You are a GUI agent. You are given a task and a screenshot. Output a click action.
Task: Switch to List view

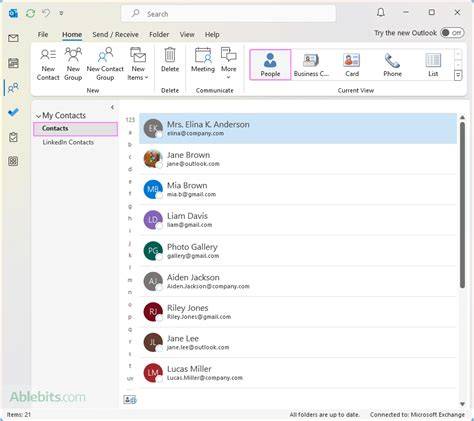433,65
